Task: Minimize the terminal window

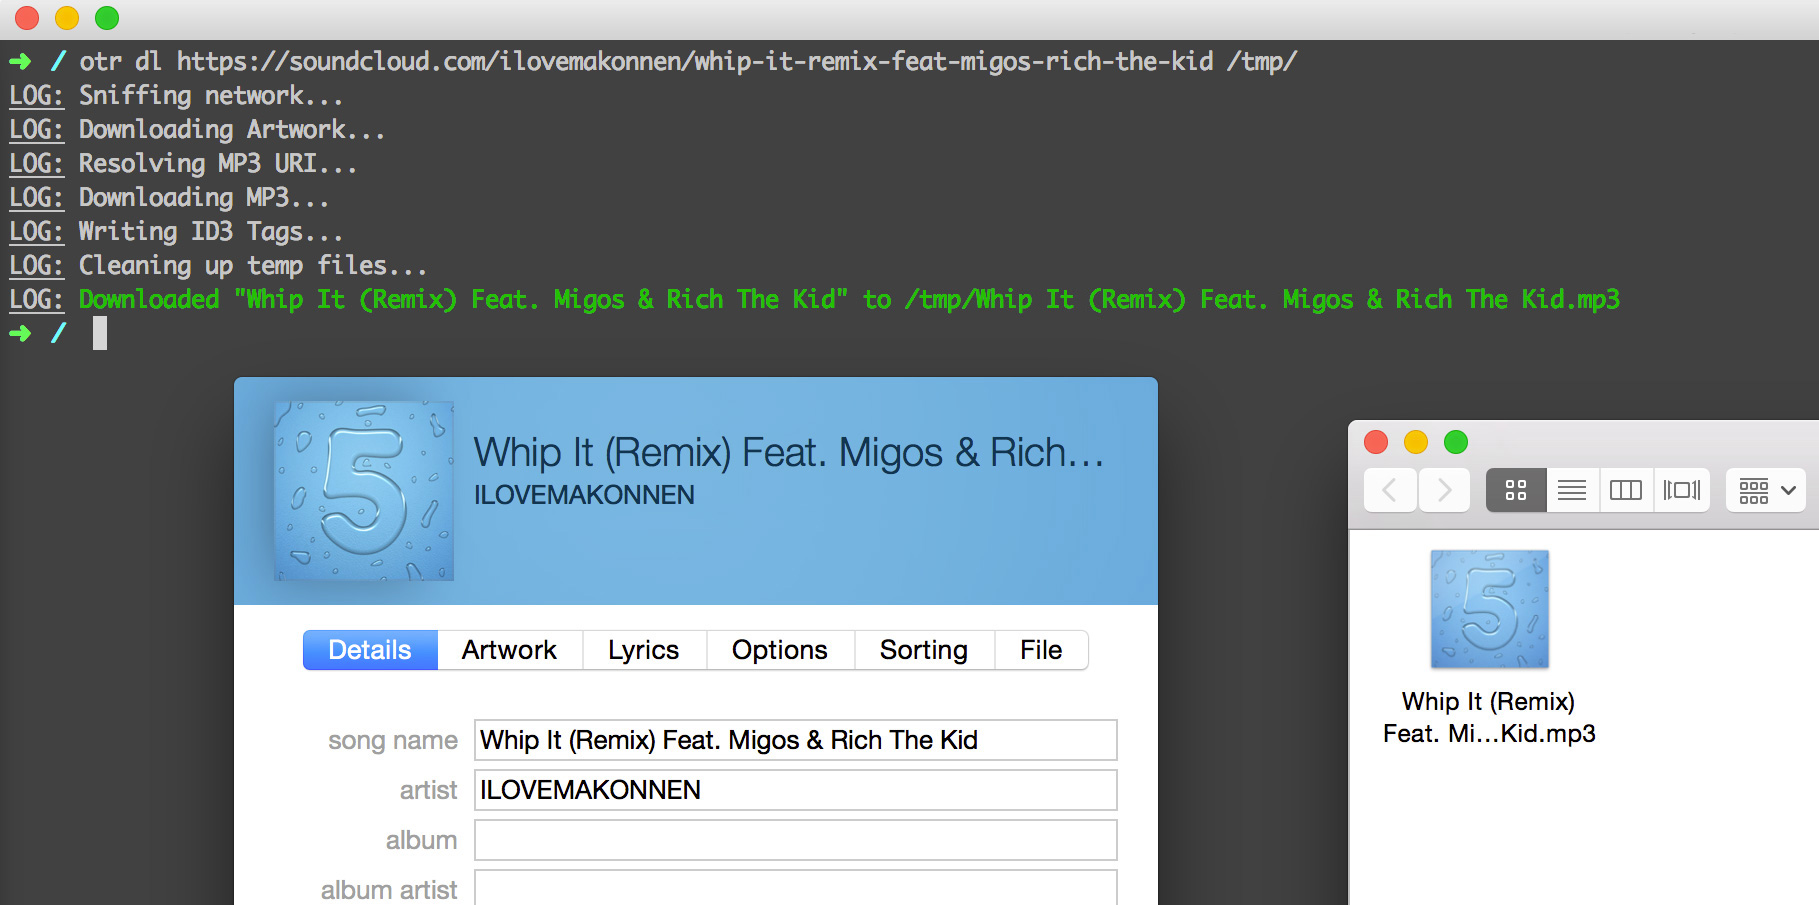Action: 67,18
